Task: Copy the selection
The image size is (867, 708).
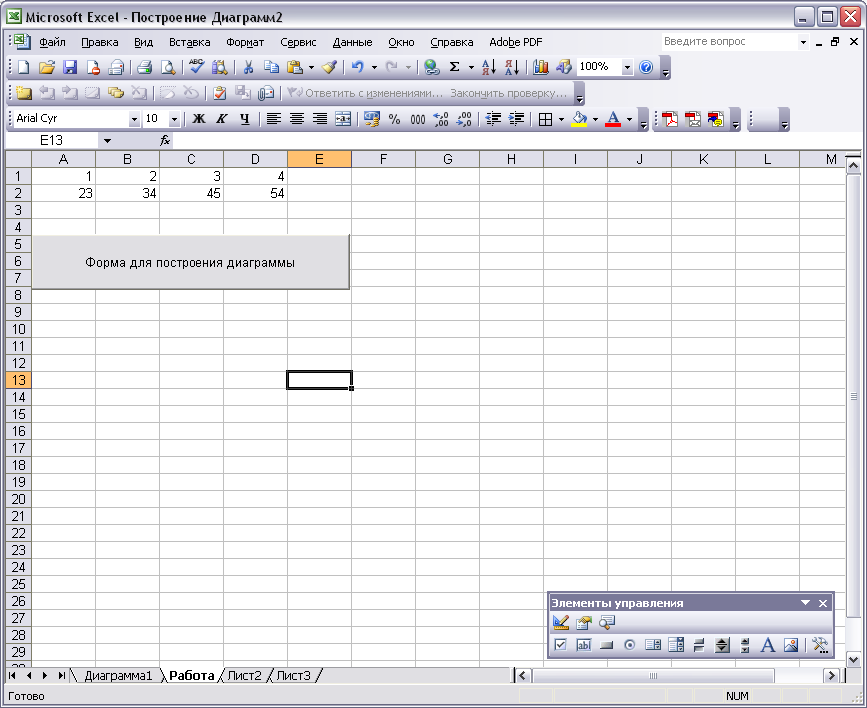Action: [x=271, y=67]
